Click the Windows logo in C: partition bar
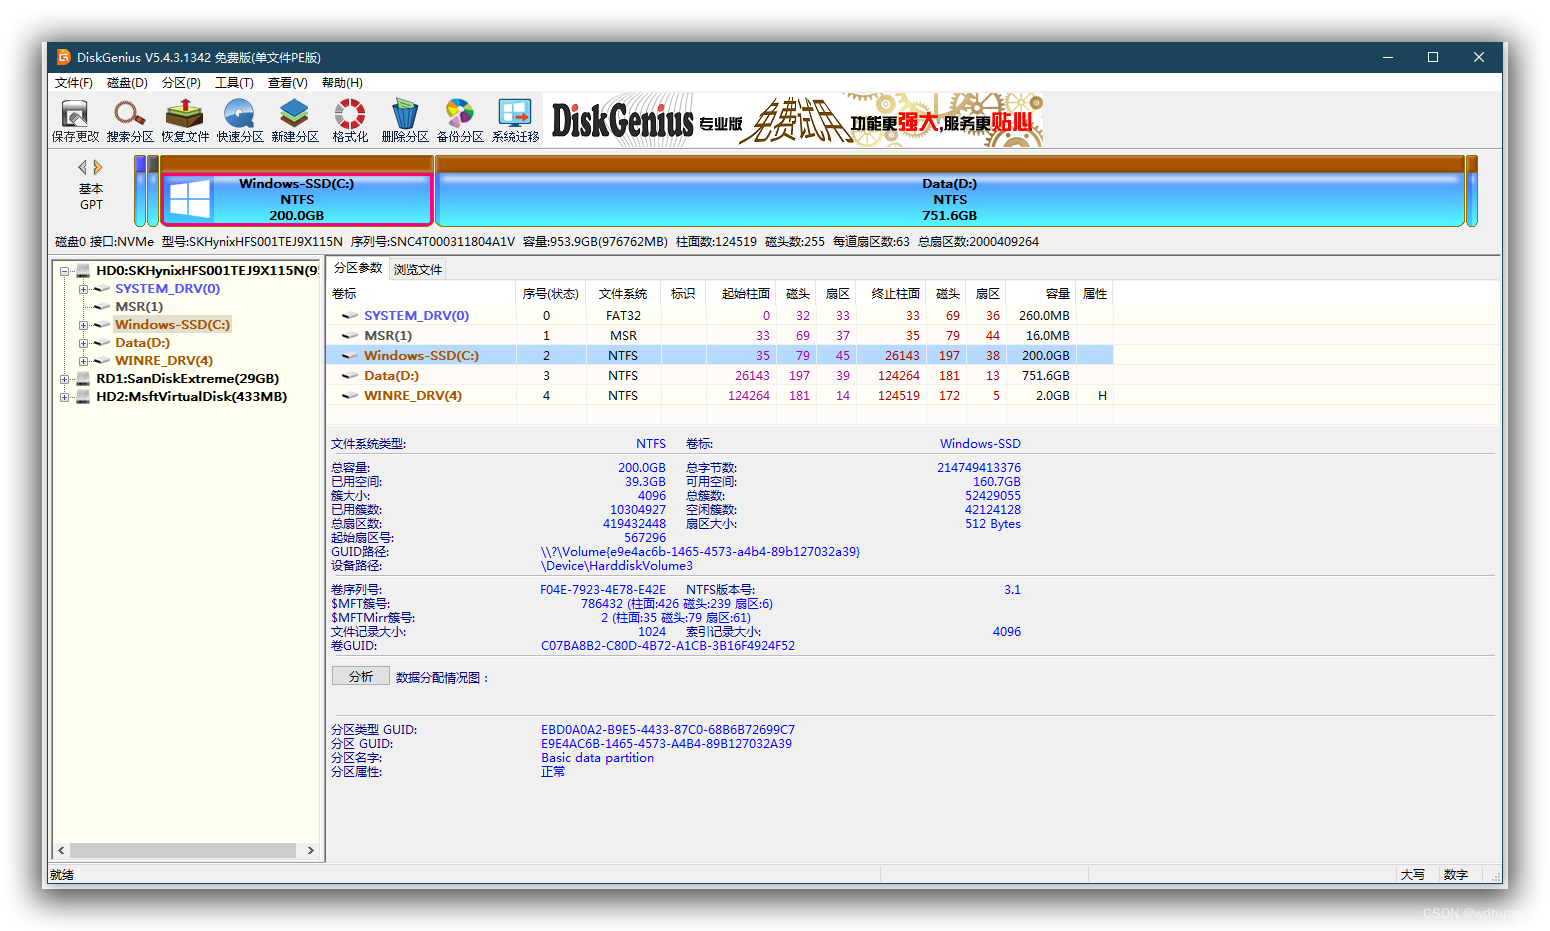The image size is (1550, 931). pyautogui.click(x=190, y=198)
